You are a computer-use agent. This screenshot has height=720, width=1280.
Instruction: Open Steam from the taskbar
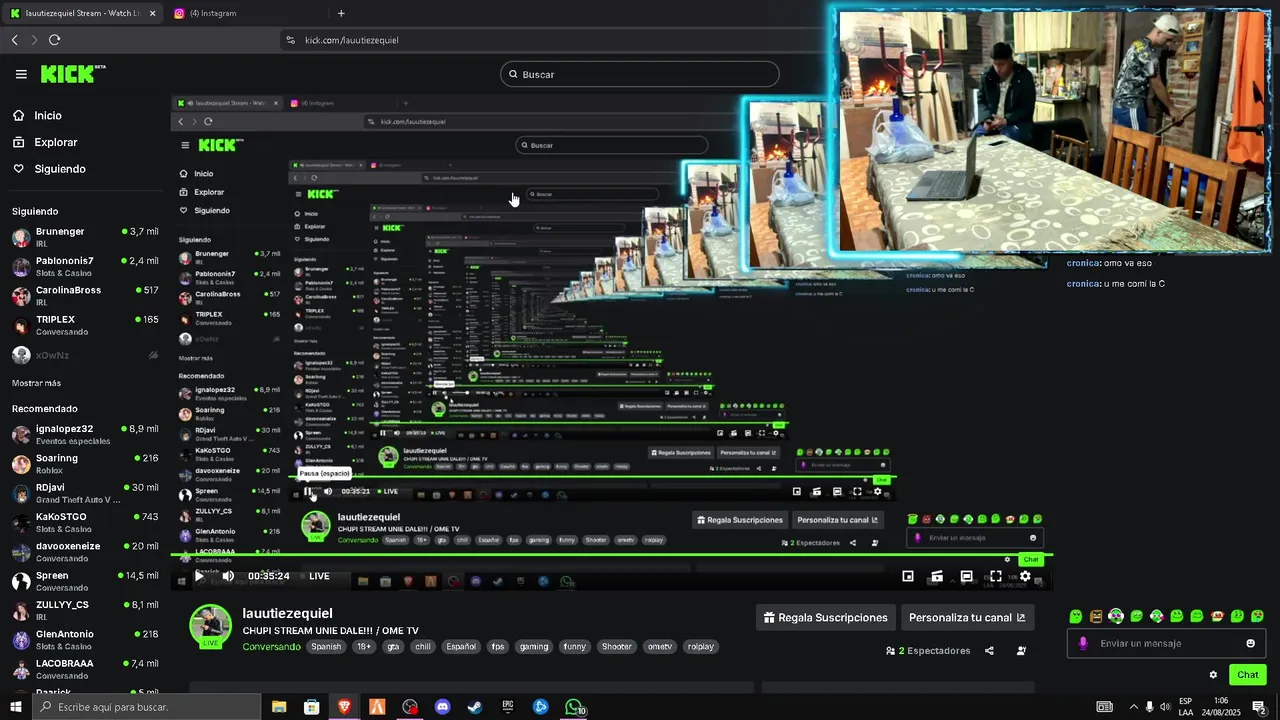475,707
